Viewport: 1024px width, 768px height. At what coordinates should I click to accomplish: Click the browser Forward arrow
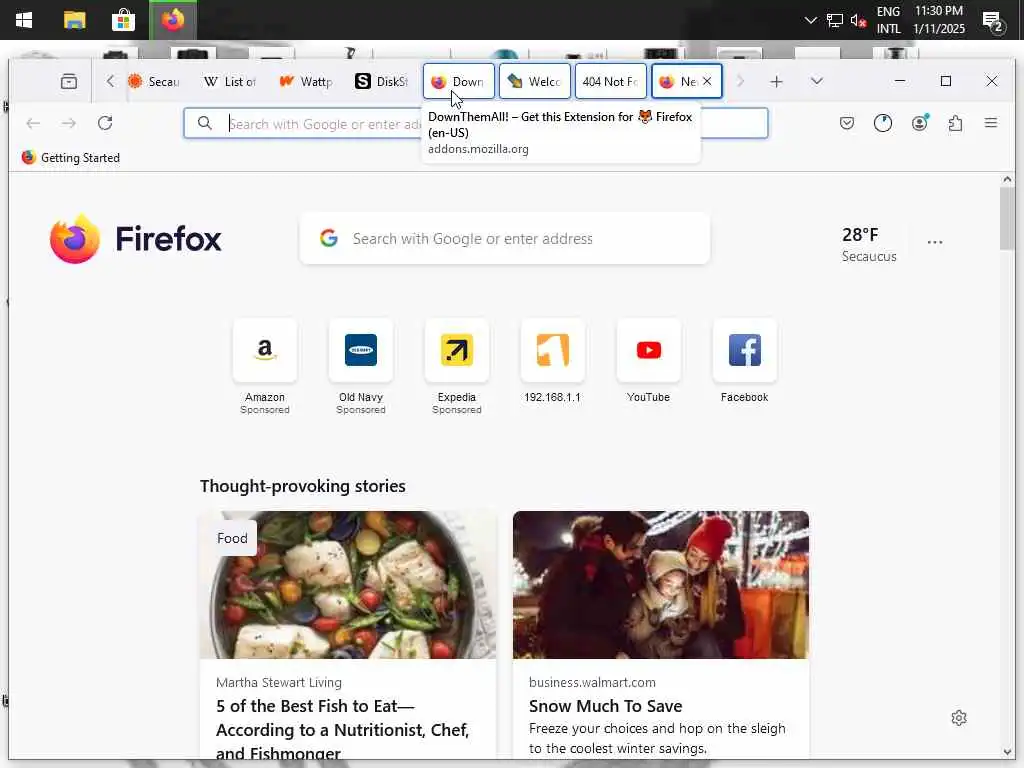[69, 123]
